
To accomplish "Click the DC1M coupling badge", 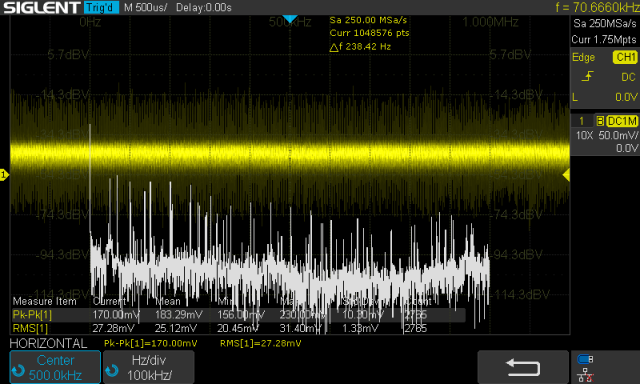I will (622, 121).
